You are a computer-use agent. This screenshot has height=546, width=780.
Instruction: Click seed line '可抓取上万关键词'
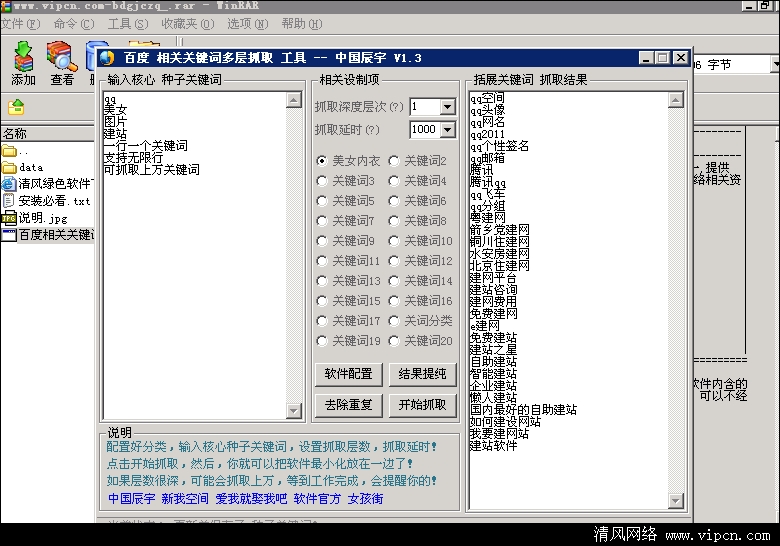pyautogui.click(x=152, y=170)
